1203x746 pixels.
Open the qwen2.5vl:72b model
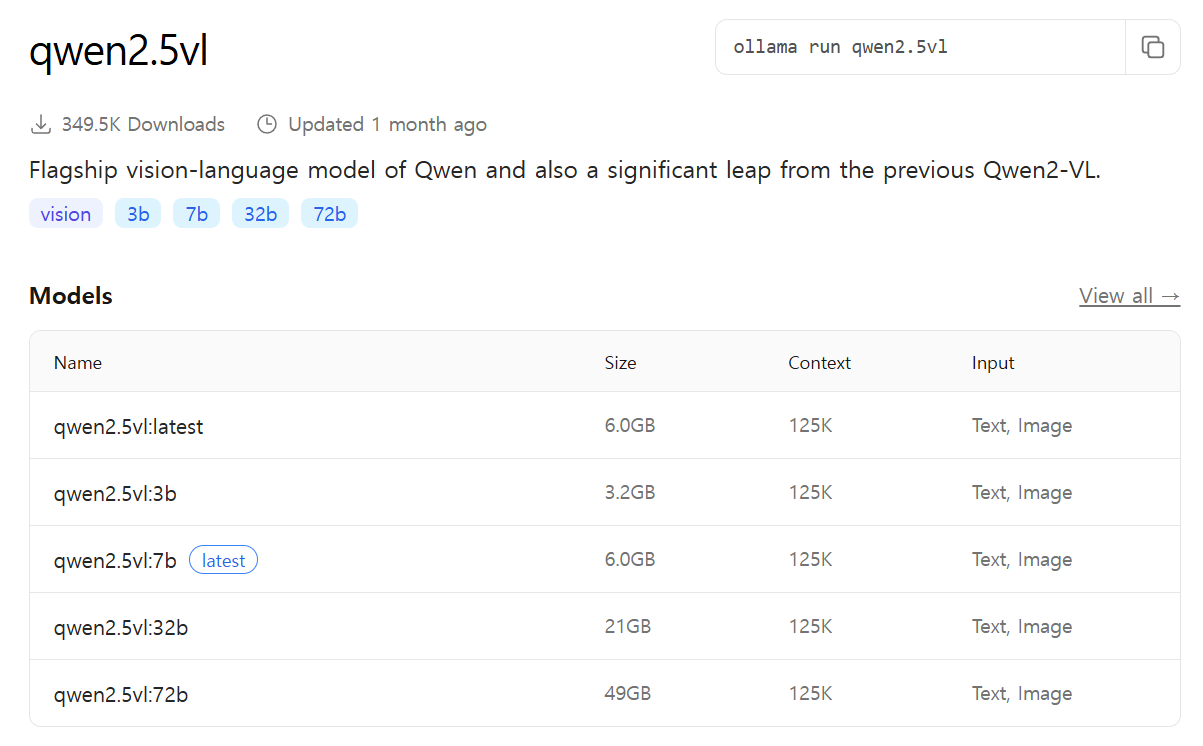click(120, 695)
